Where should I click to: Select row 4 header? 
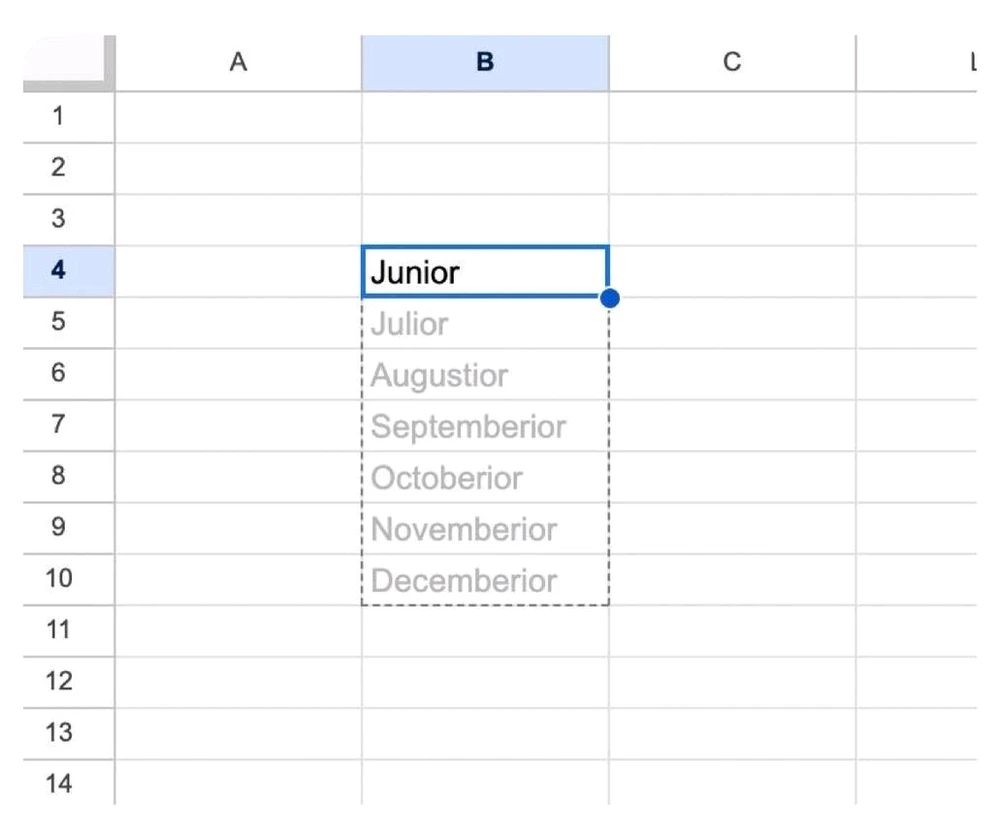point(59,270)
